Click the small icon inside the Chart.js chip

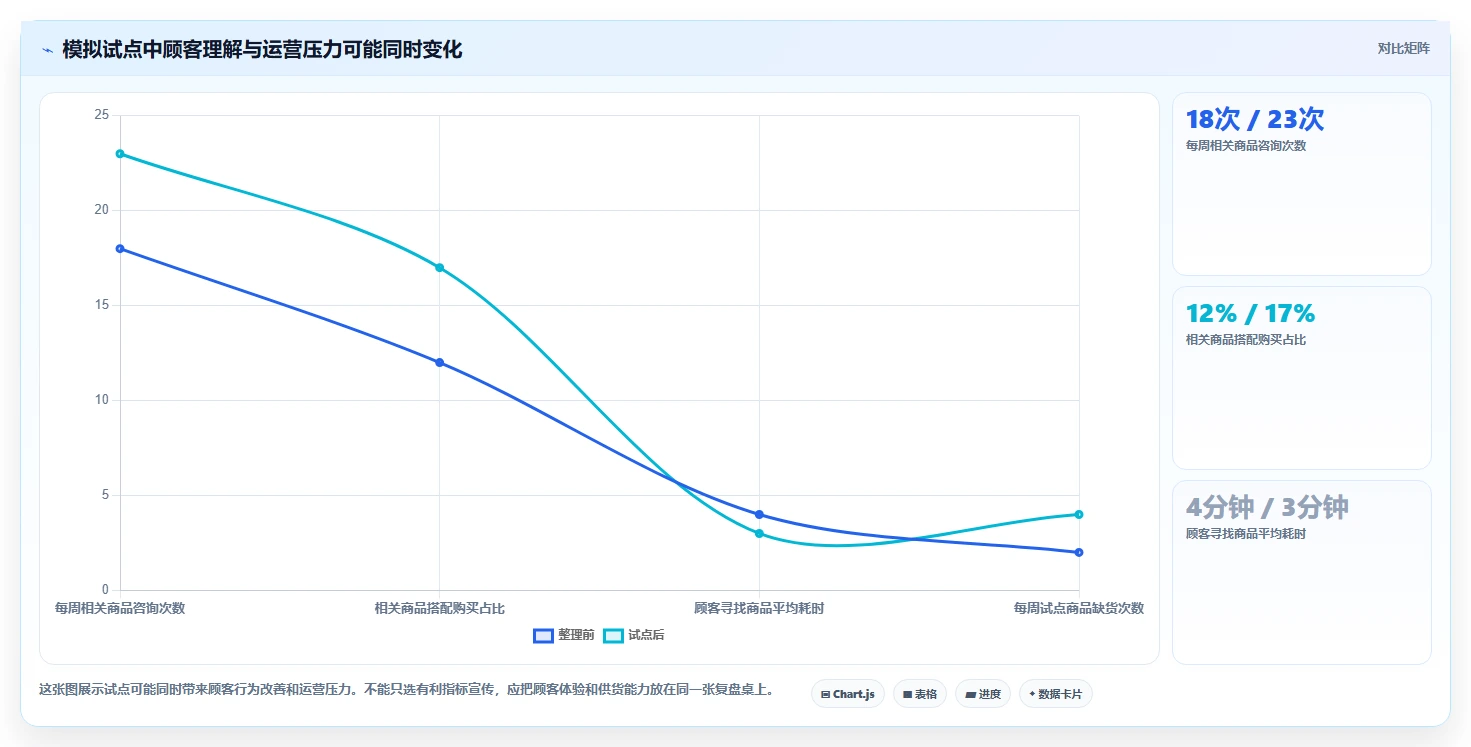825,694
